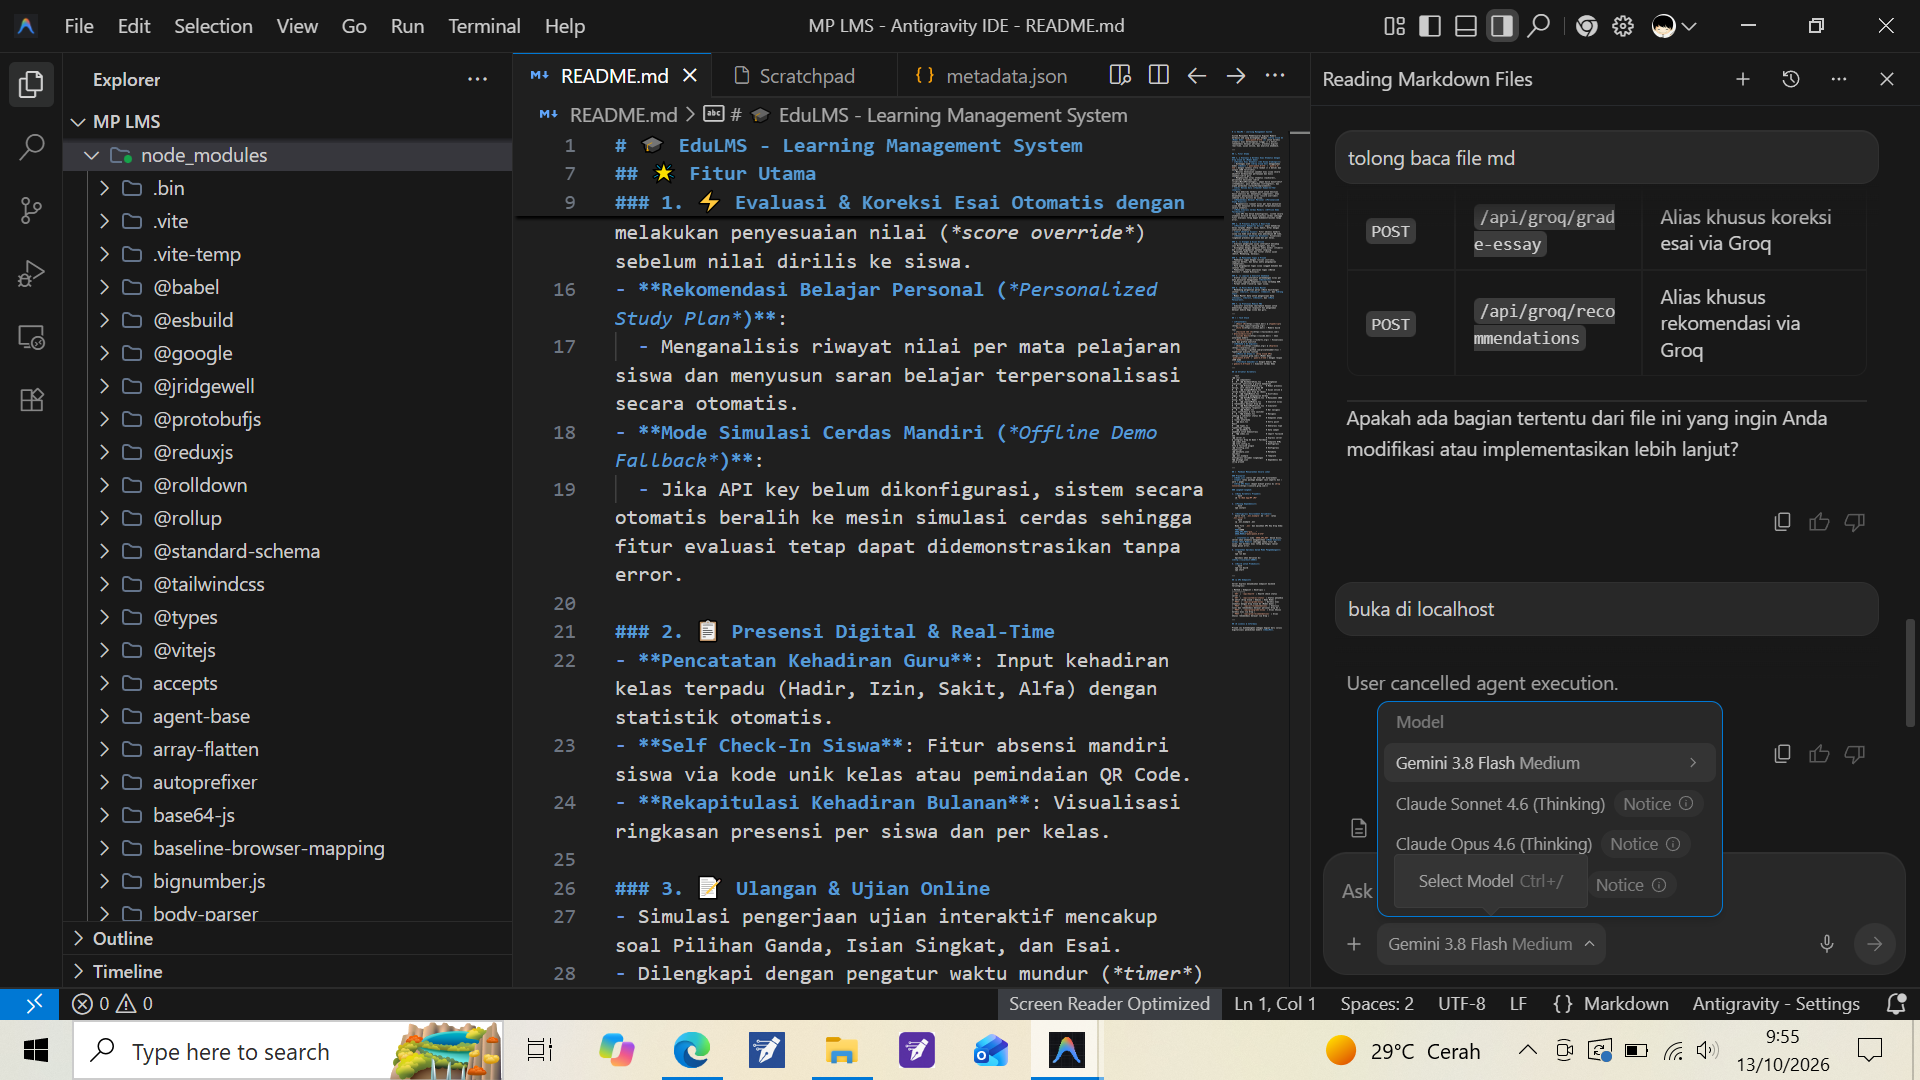Open past conversations history
The width and height of the screenshot is (1920, 1080).
[x=1791, y=79]
